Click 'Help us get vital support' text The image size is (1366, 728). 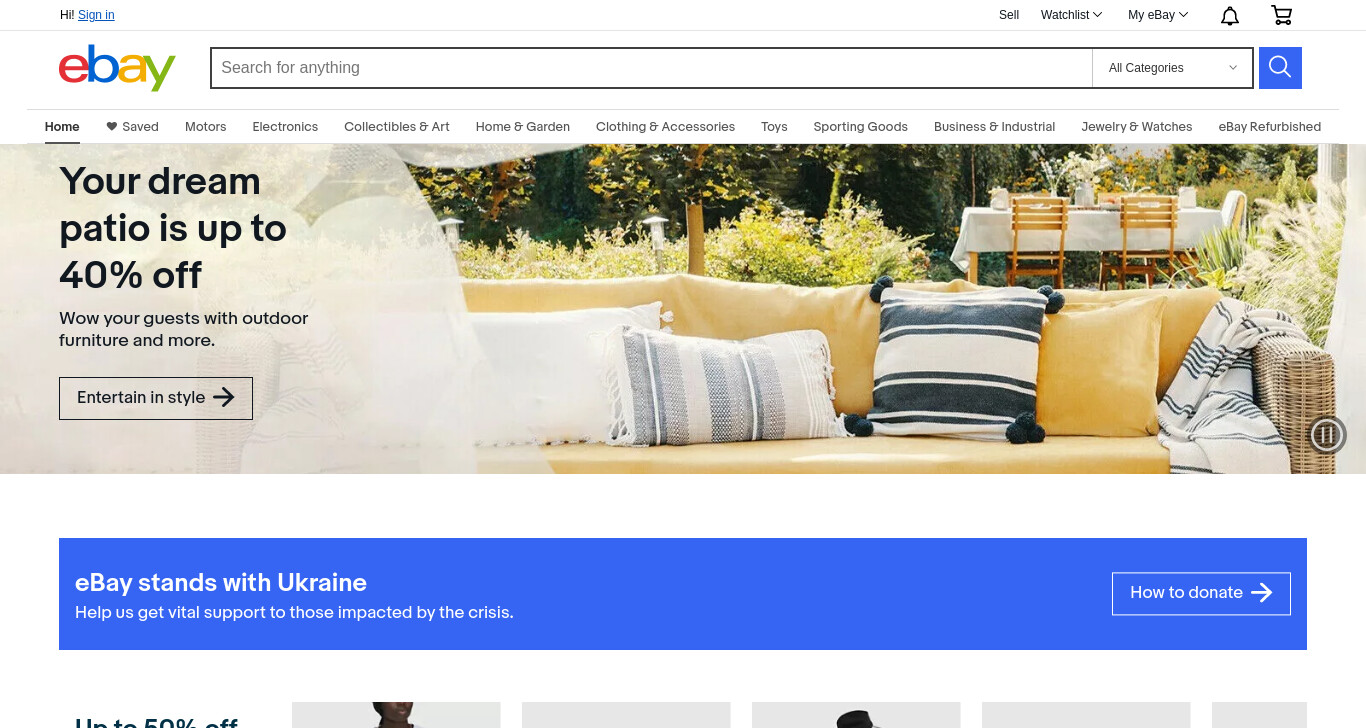click(x=294, y=612)
